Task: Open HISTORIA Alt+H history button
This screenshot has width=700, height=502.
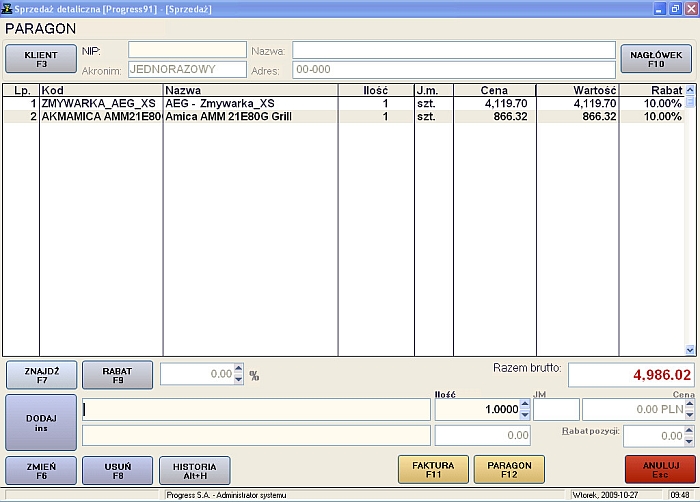Action: click(195, 470)
